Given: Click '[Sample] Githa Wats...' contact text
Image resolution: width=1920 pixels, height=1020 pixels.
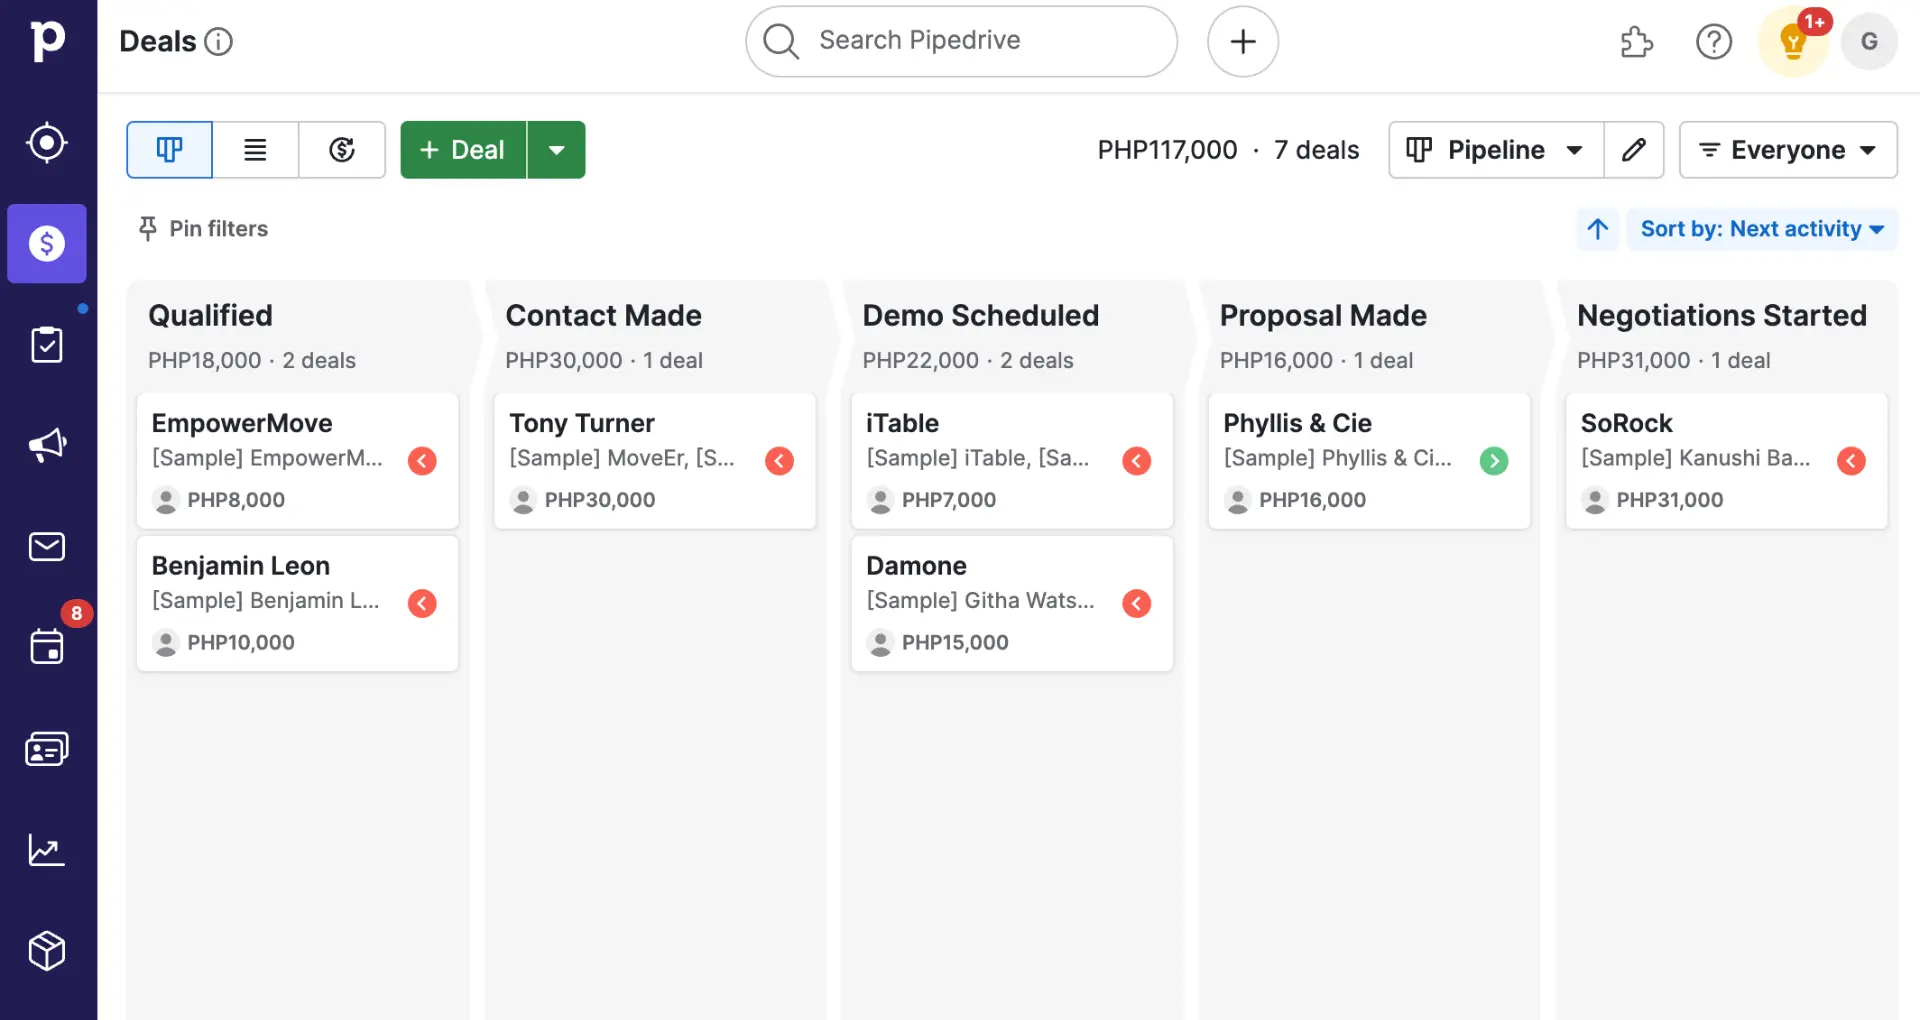Looking at the screenshot, I should pos(980,600).
